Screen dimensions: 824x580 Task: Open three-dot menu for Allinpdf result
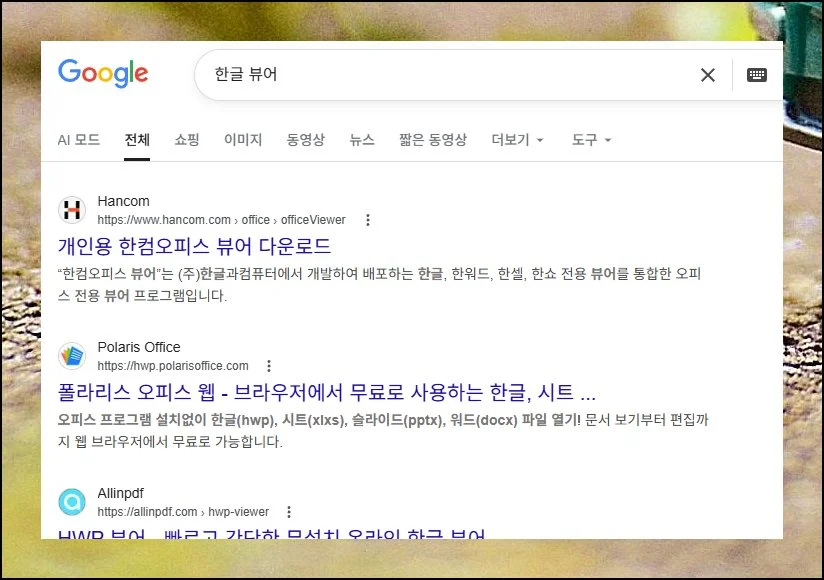coord(290,512)
